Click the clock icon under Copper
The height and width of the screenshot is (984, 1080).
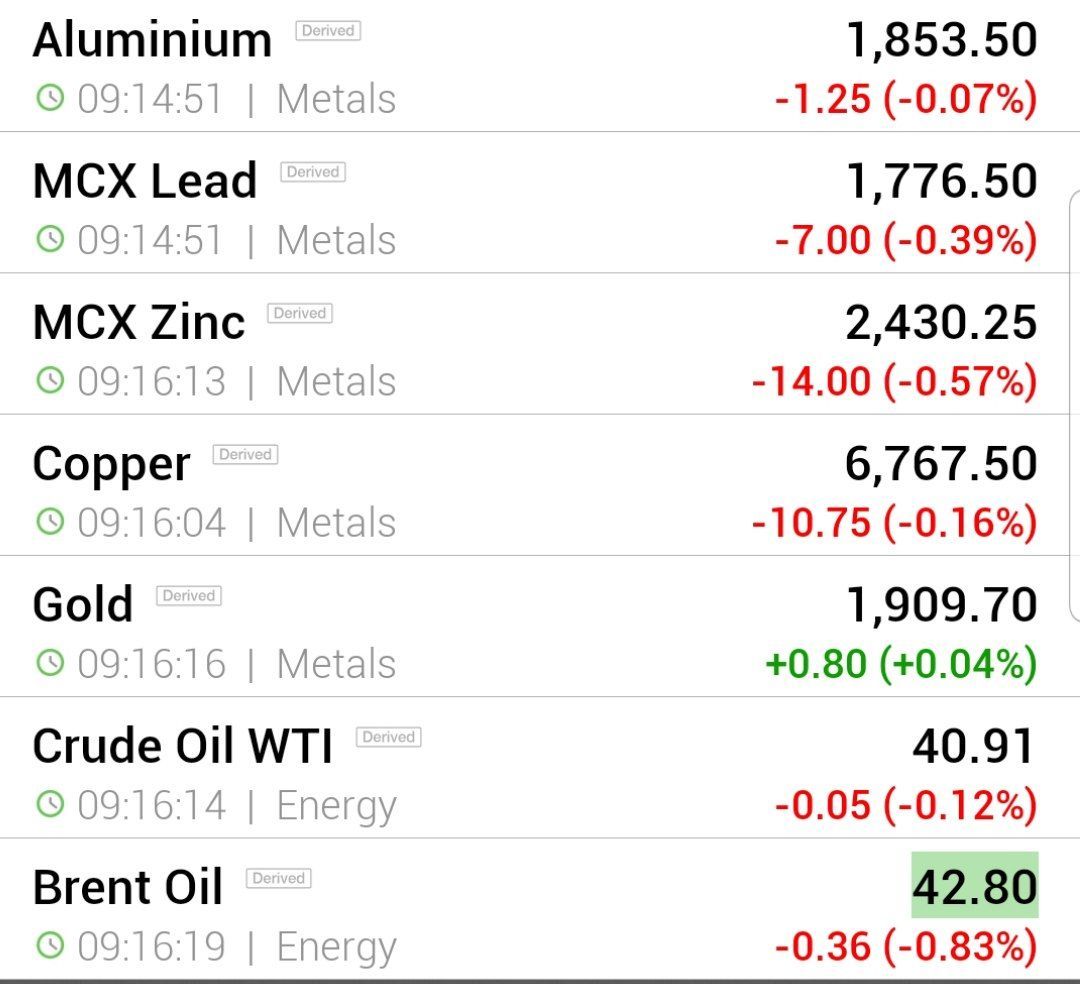50,521
